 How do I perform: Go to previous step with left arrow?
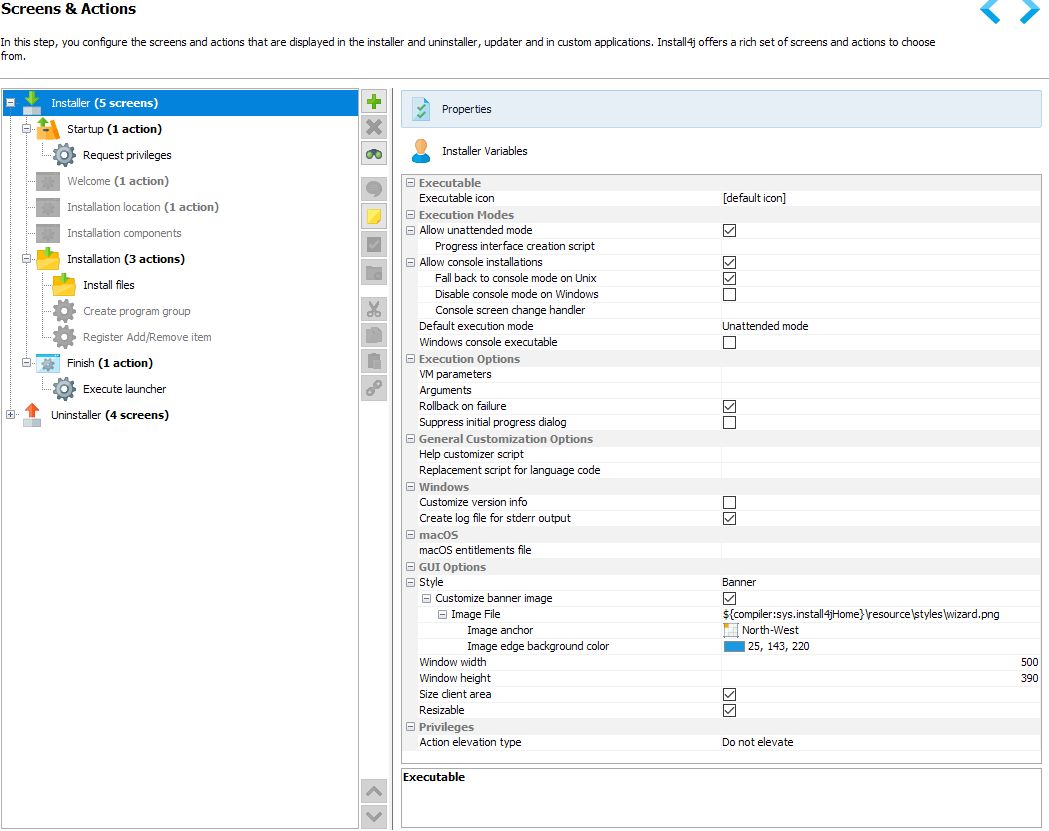click(990, 11)
